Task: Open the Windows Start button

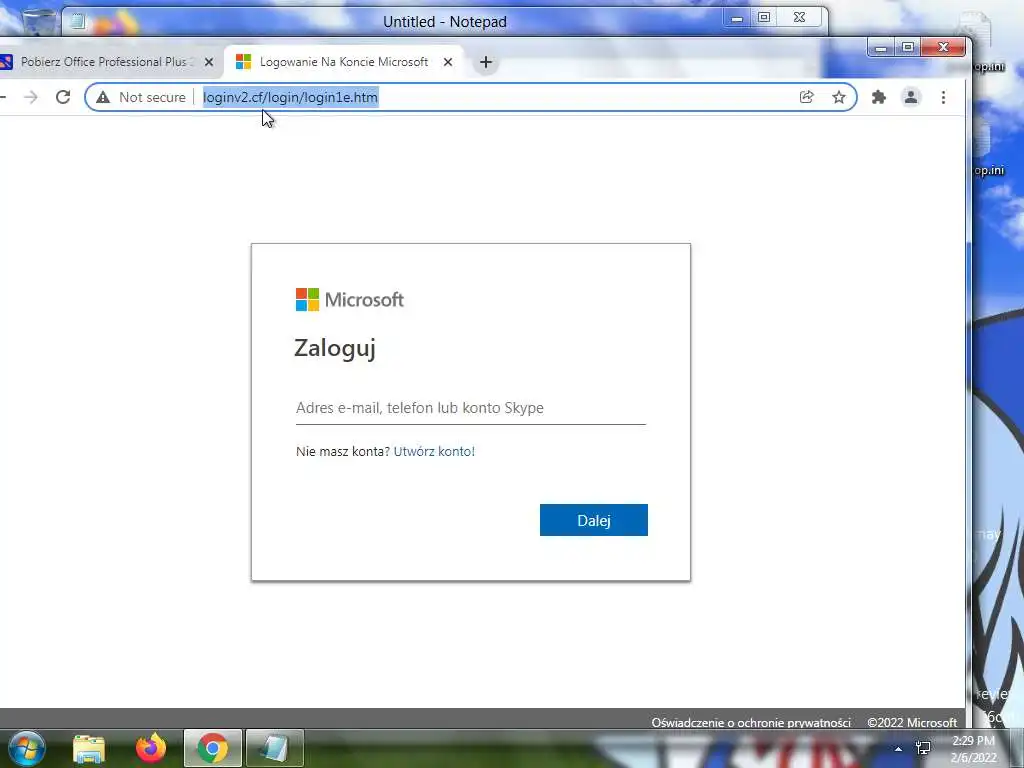Action: [26, 748]
